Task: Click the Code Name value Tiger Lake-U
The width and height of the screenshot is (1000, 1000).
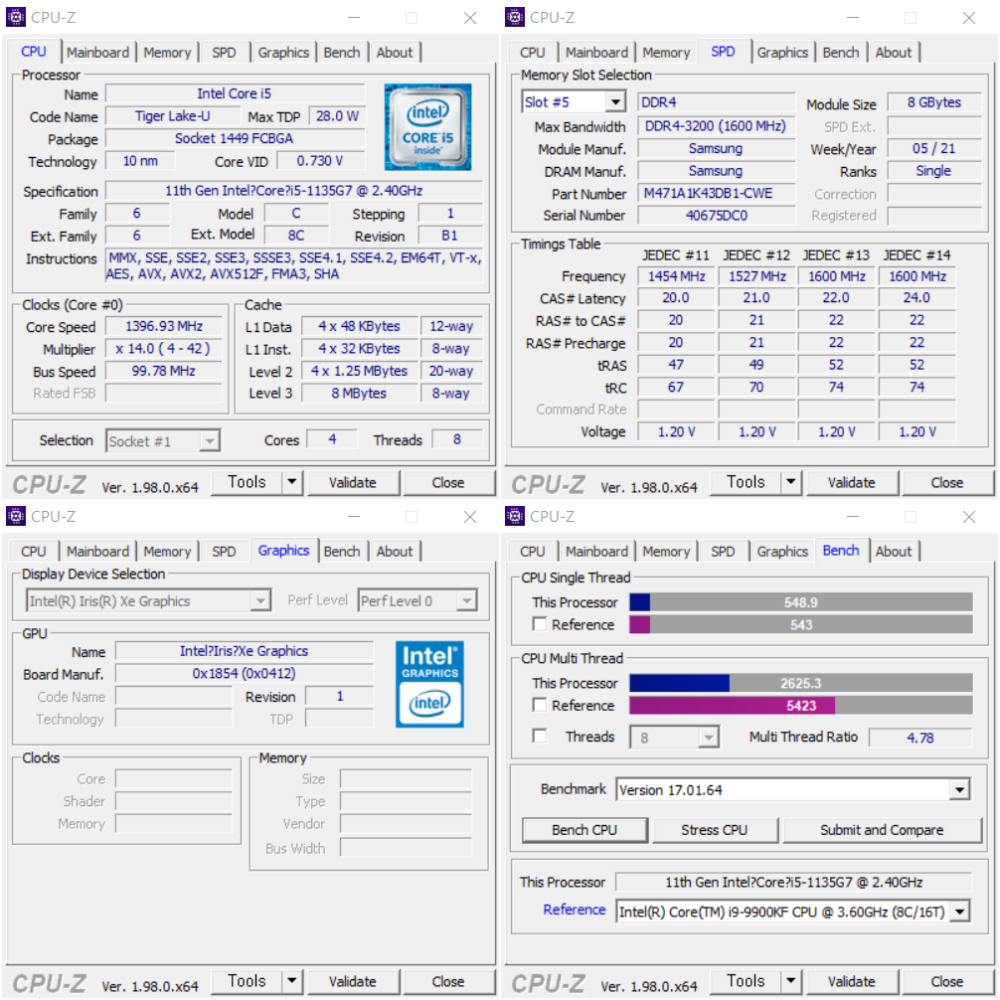Action: point(172,116)
